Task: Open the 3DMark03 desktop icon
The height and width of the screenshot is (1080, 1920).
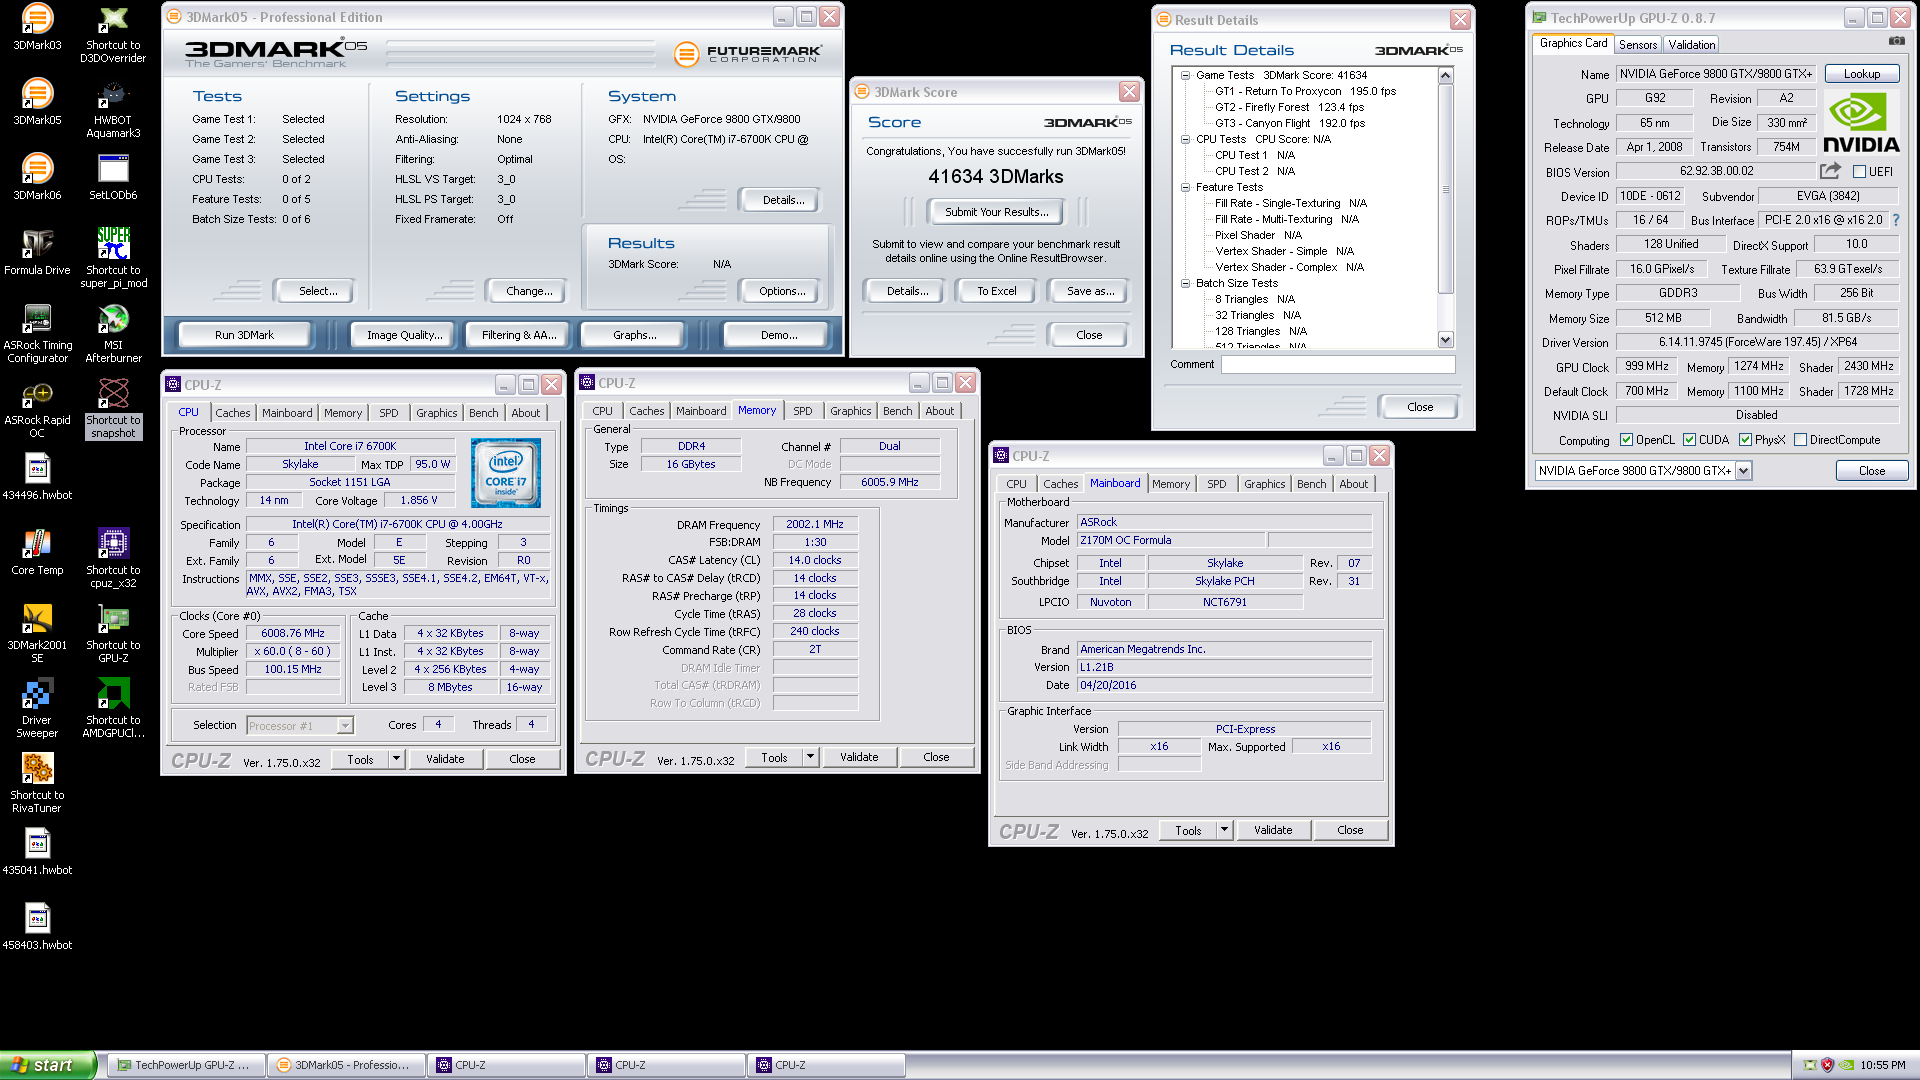Action: 37,27
